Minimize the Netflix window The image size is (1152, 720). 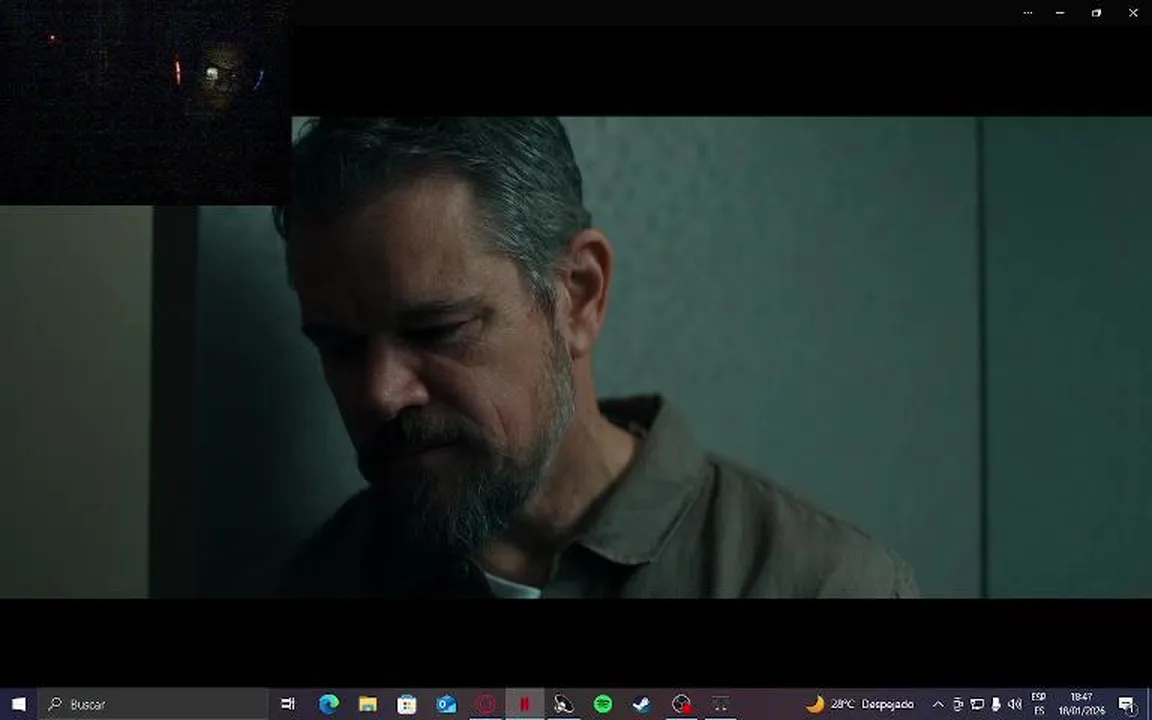[1060, 12]
